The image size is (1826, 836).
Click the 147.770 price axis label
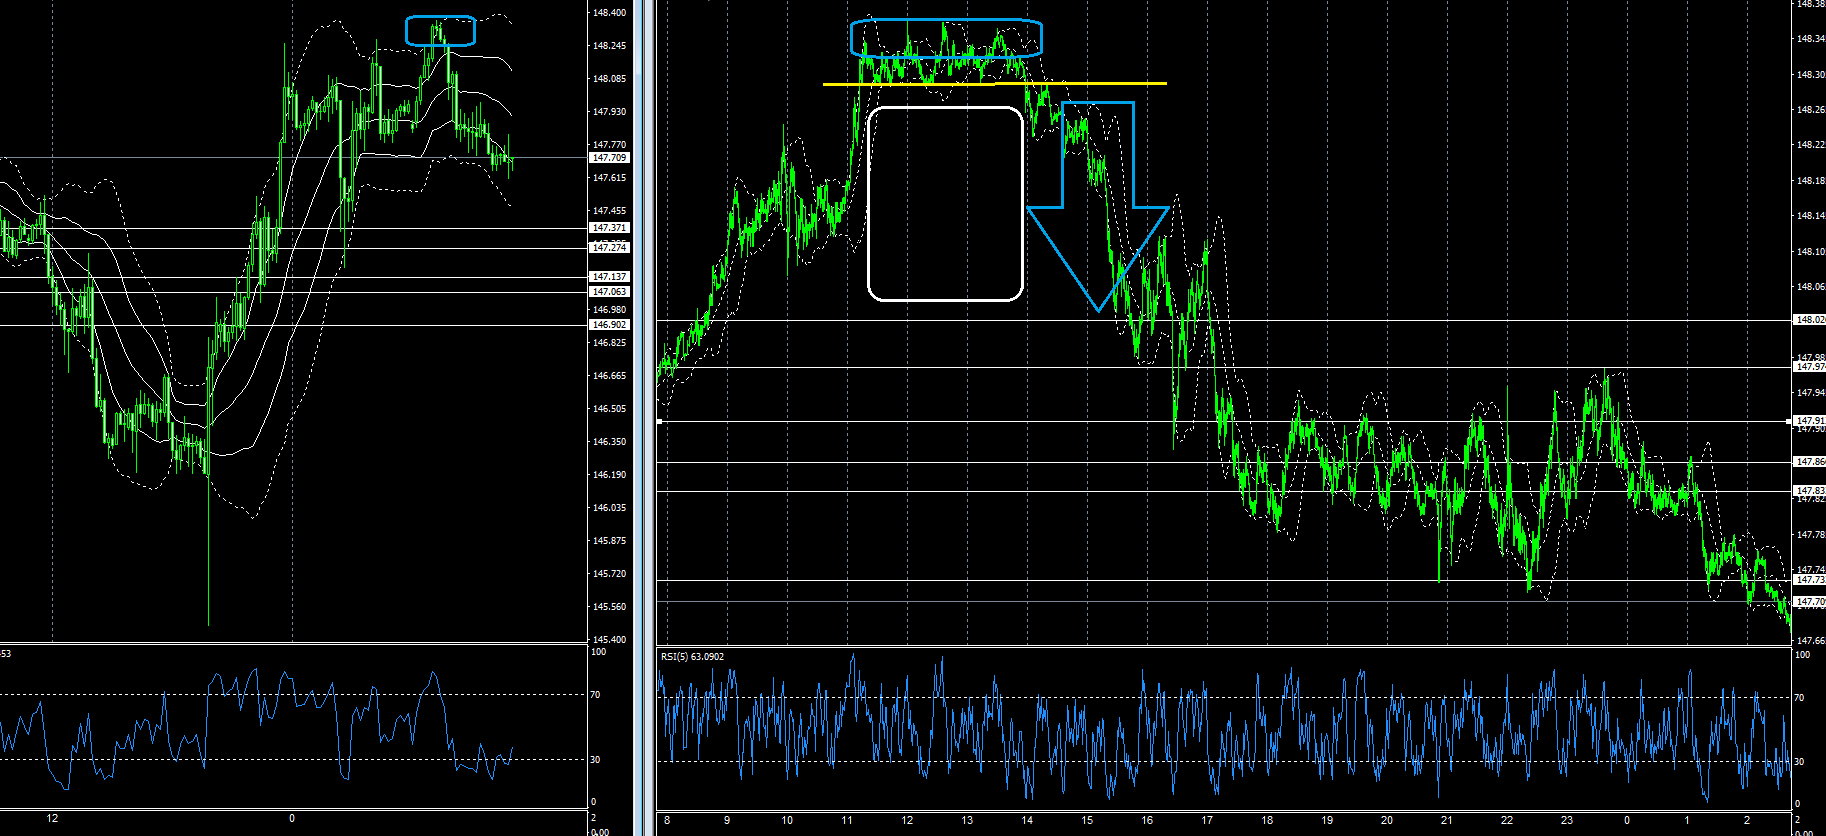tap(609, 145)
